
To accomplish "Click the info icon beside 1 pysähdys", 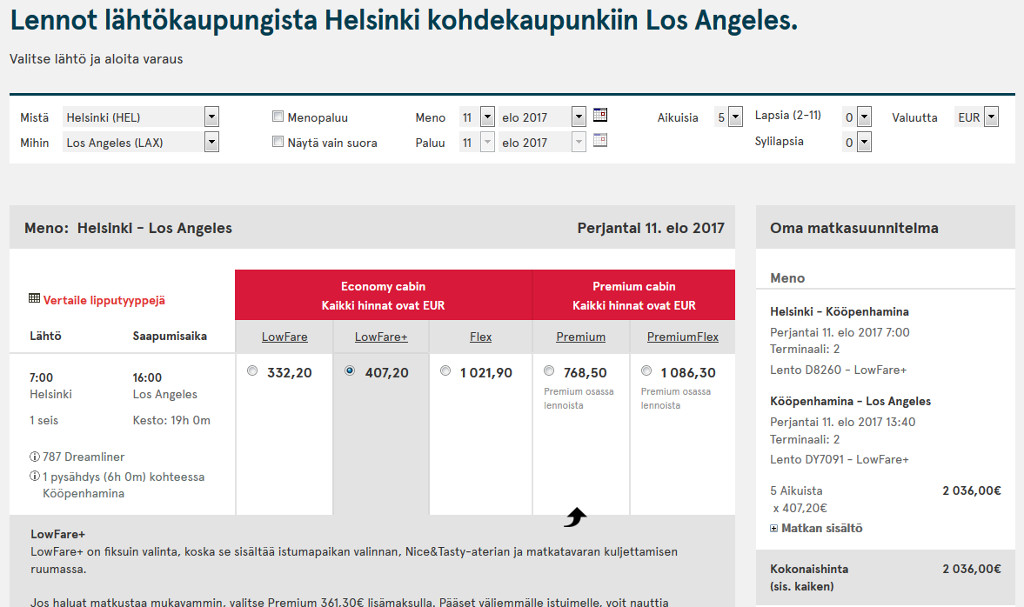I will tap(35, 477).
